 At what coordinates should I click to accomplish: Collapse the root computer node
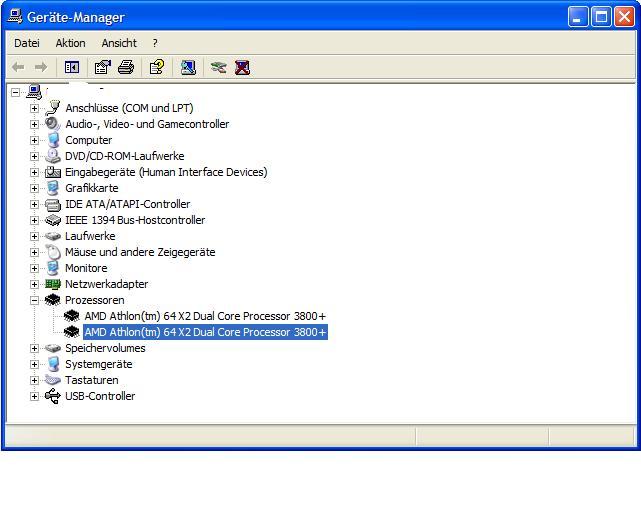[x=16, y=92]
